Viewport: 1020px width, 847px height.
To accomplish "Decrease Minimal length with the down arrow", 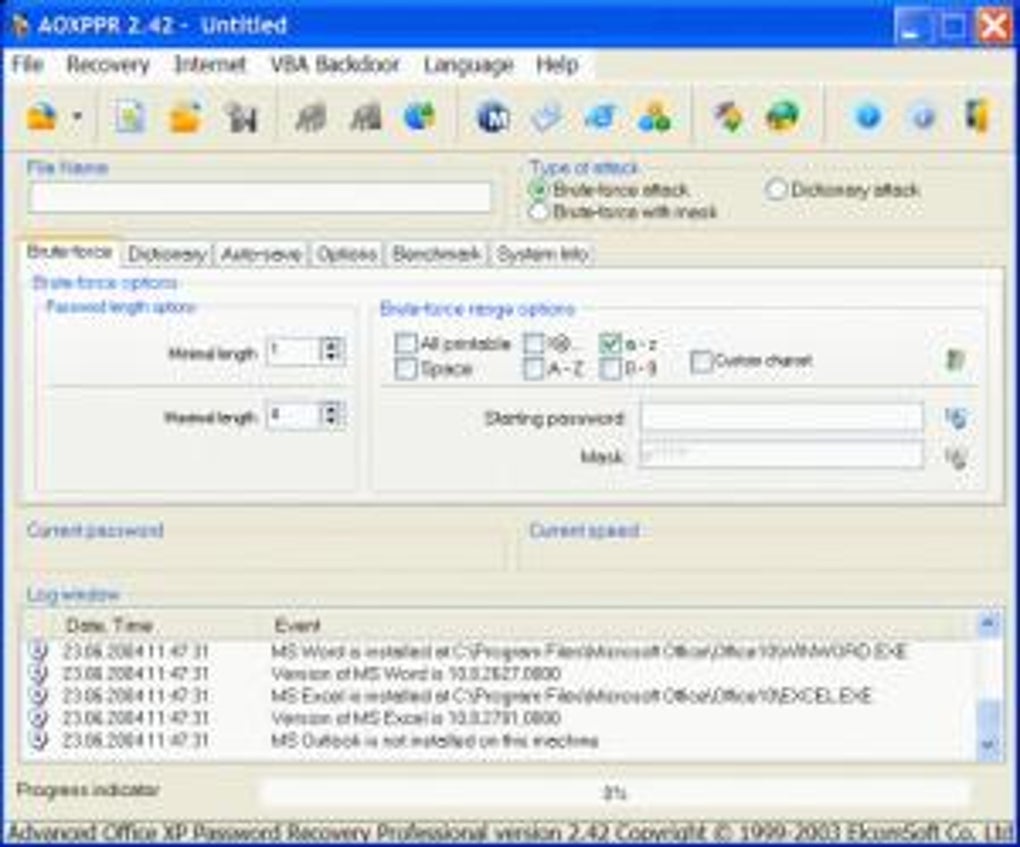I will (x=332, y=356).
